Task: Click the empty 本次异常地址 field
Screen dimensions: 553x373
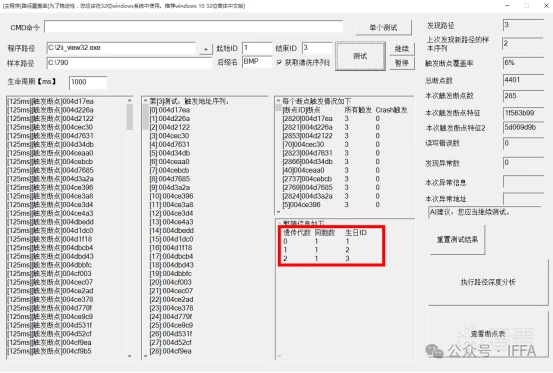Action: coord(523,198)
